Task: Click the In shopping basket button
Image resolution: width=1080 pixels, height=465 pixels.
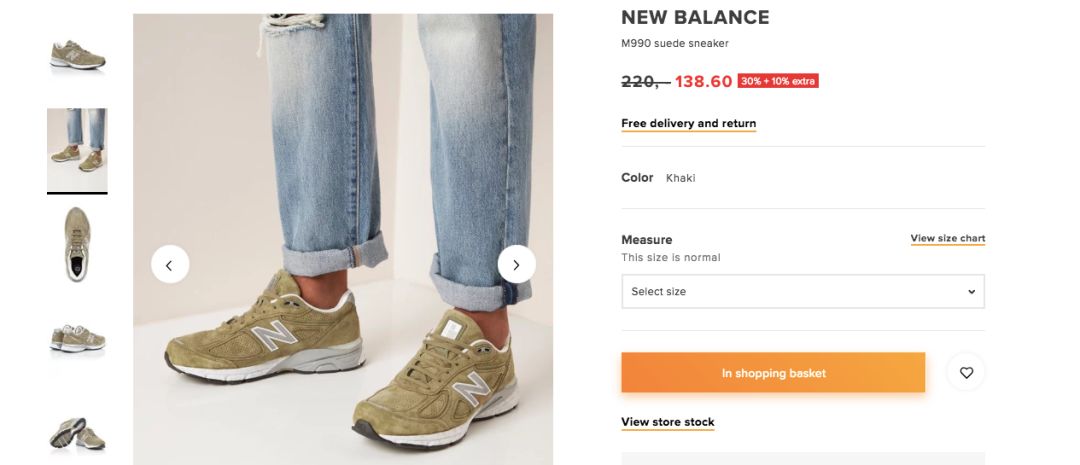Action: 773,373
